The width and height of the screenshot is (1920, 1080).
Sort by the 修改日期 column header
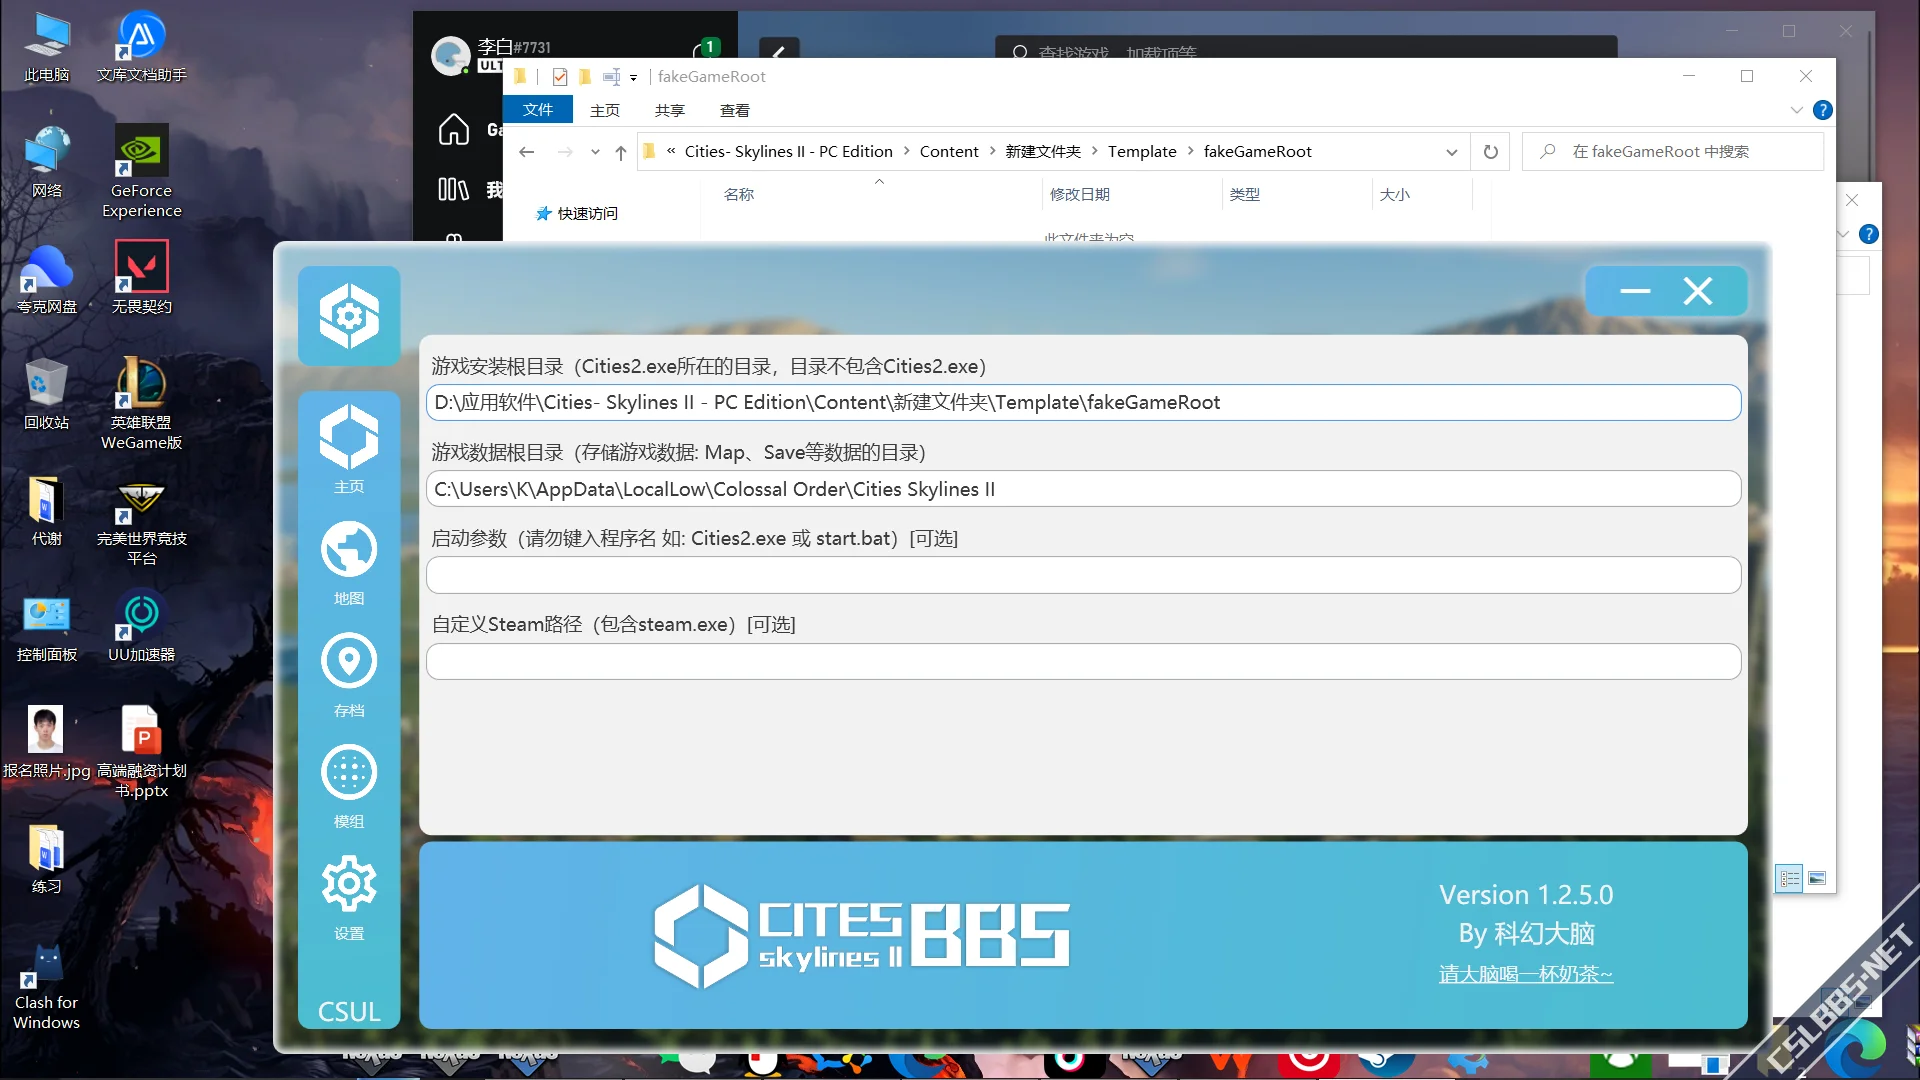[x=1080, y=195]
